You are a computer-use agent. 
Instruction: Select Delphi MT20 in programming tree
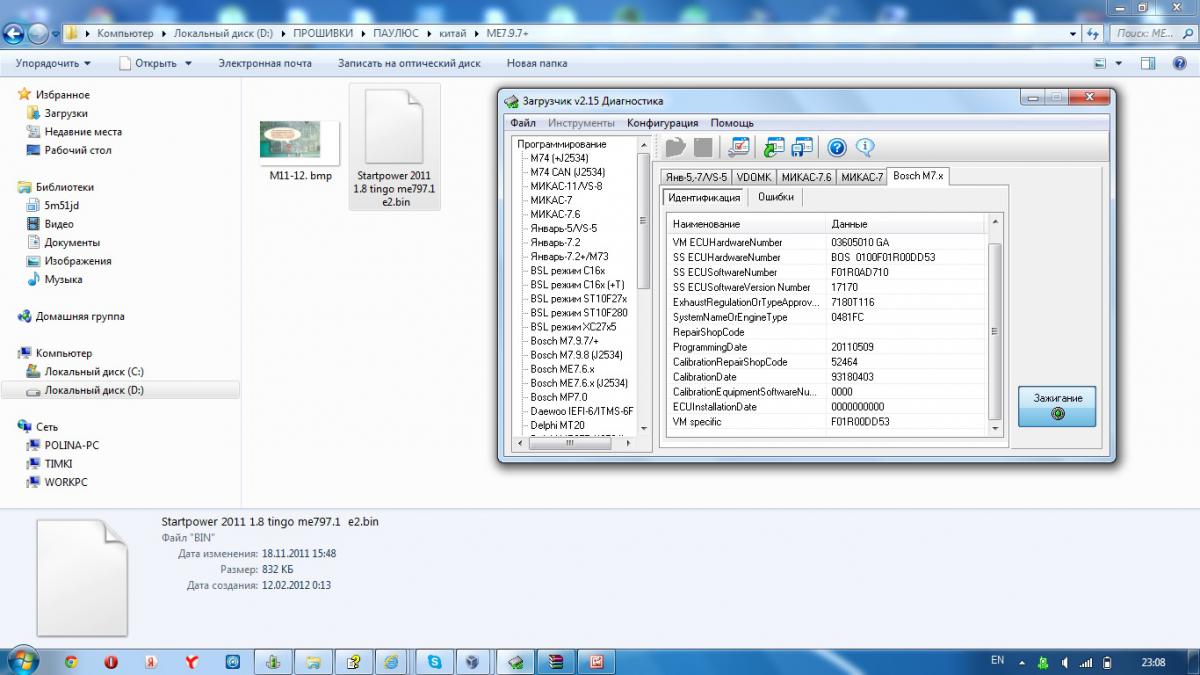(558, 425)
